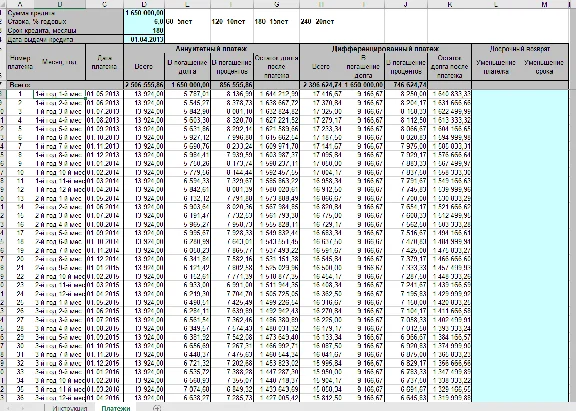The image size is (576, 411).
Task: Click the loan issue date cell 01.04.2013
Action: click(144, 39)
